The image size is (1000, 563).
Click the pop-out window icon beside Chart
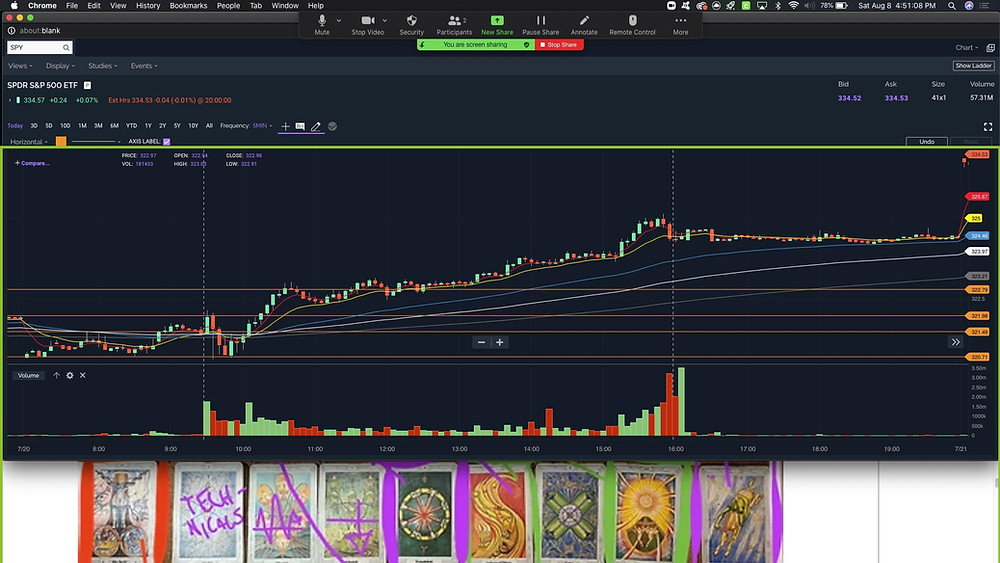990,48
